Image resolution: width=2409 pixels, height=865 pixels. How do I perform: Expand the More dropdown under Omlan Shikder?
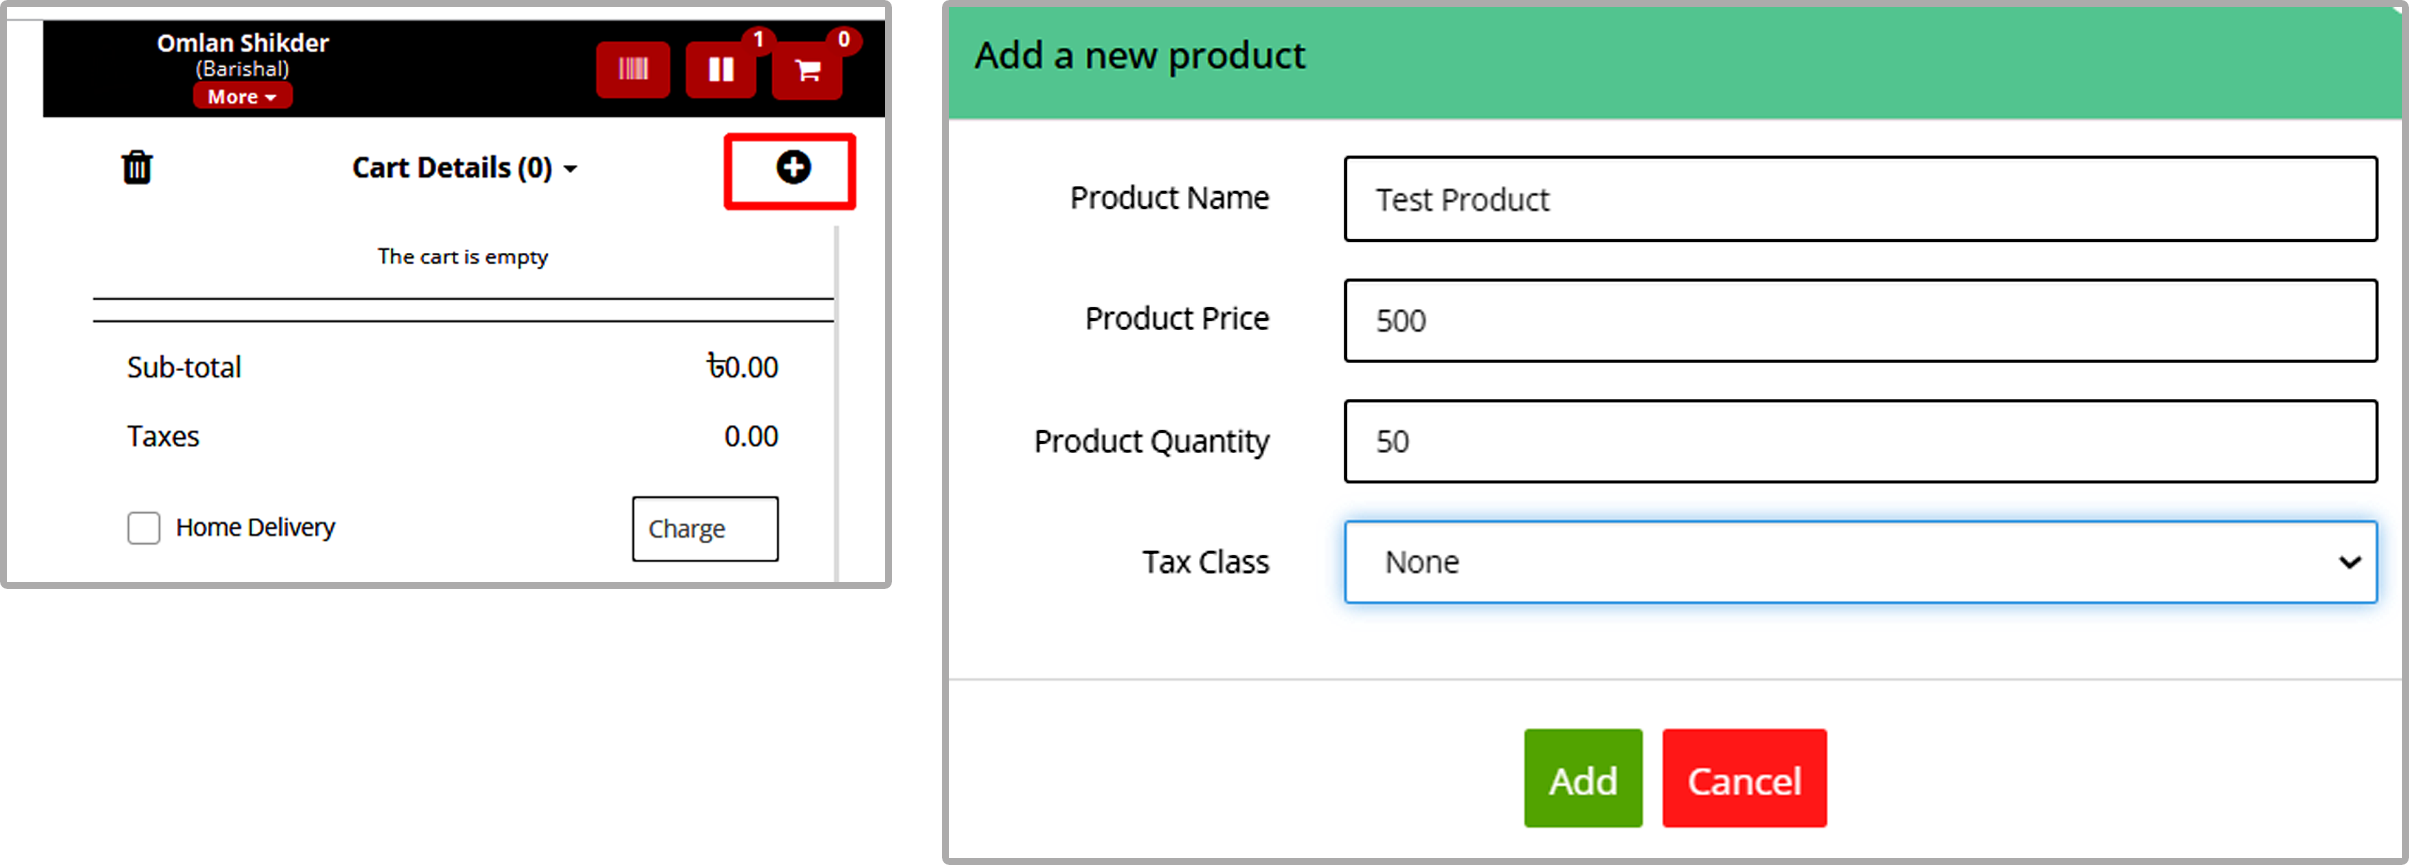tap(242, 96)
